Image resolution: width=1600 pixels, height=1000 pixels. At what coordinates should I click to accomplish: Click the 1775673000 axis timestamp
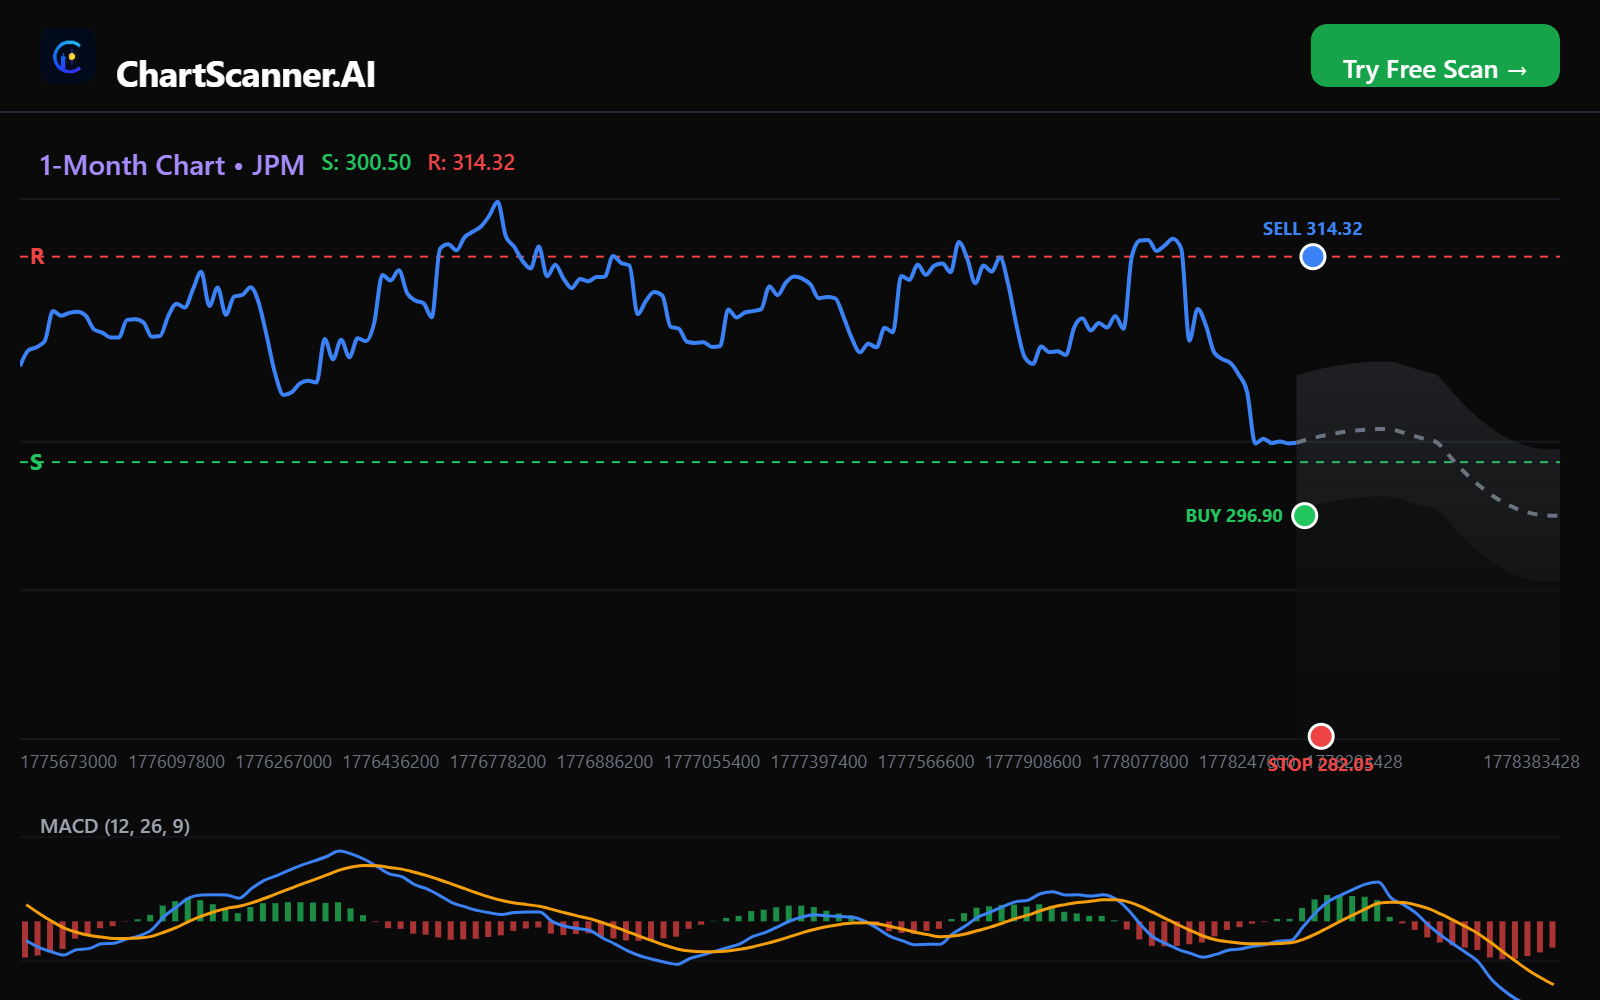(69, 762)
